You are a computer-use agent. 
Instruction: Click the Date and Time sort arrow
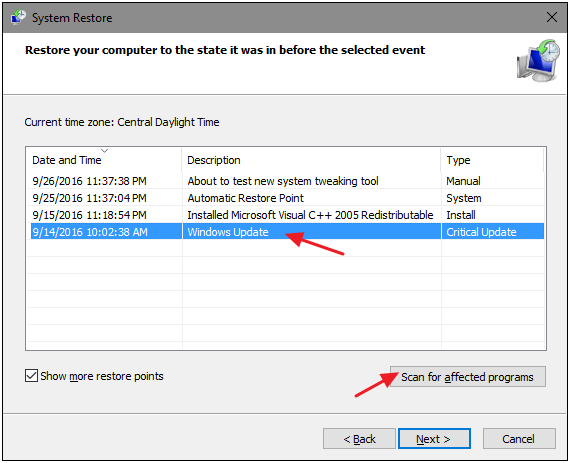click(105, 150)
